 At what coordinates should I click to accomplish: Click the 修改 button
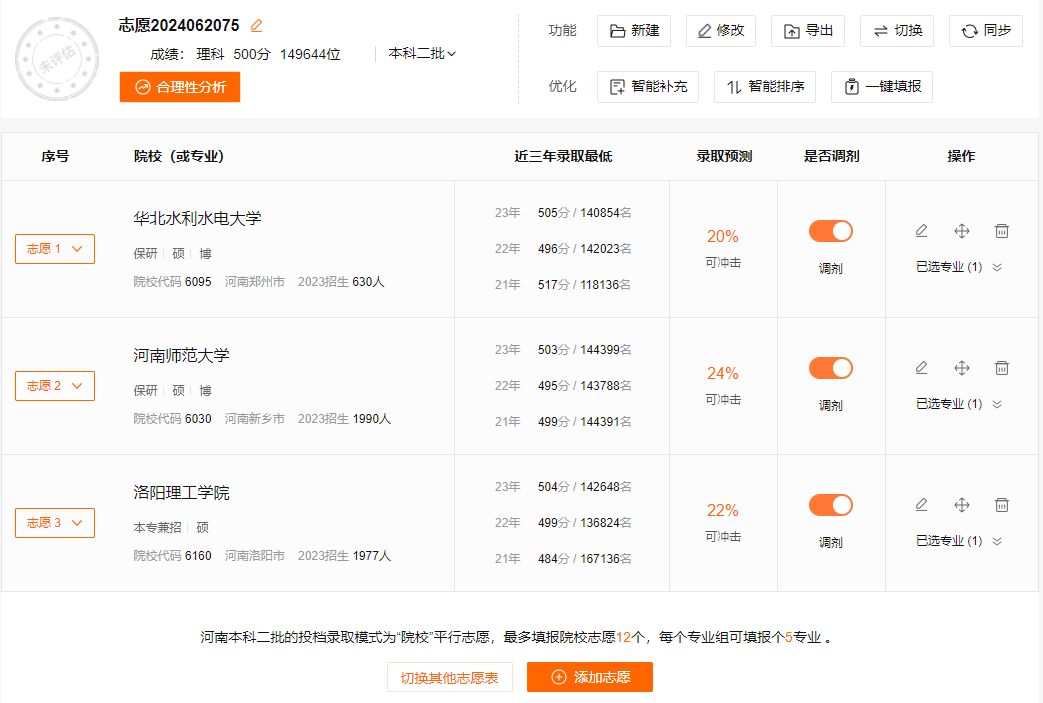[721, 31]
